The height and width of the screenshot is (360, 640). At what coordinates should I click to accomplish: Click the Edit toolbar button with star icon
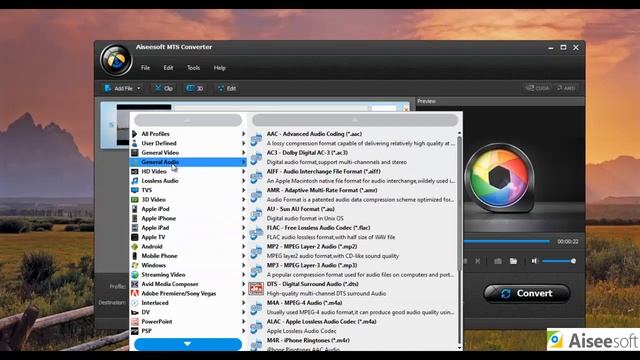pos(227,88)
